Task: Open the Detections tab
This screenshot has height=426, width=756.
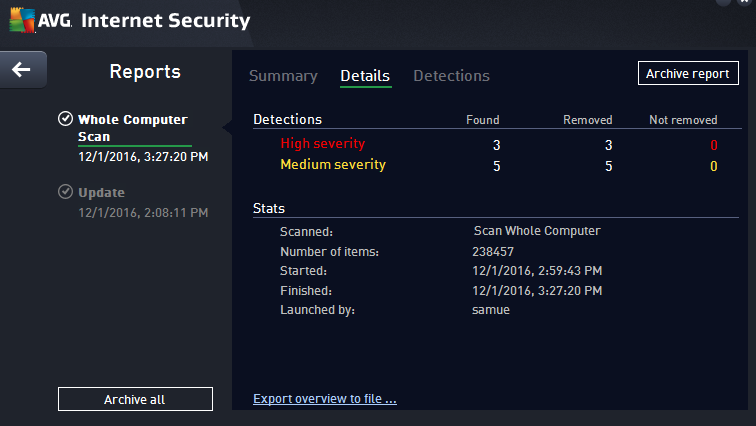Action: pos(451,76)
